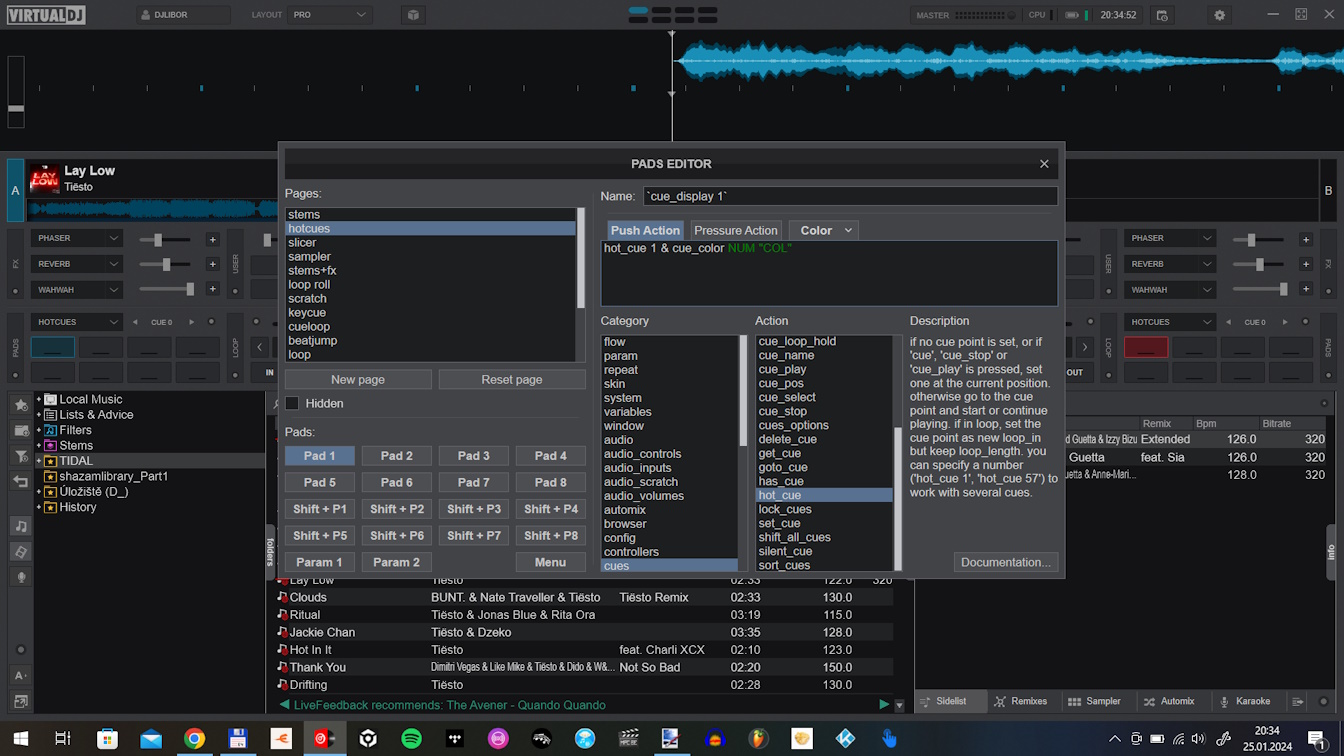The width and height of the screenshot is (1344, 756).
Task: Open Google Chrome from the taskbar
Action: pos(194,739)
